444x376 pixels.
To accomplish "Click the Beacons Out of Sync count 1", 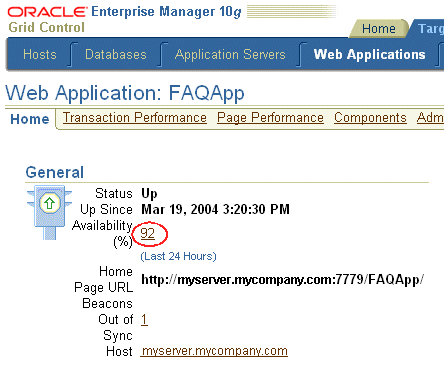I will pyautogui.click(x=144, y=319).
